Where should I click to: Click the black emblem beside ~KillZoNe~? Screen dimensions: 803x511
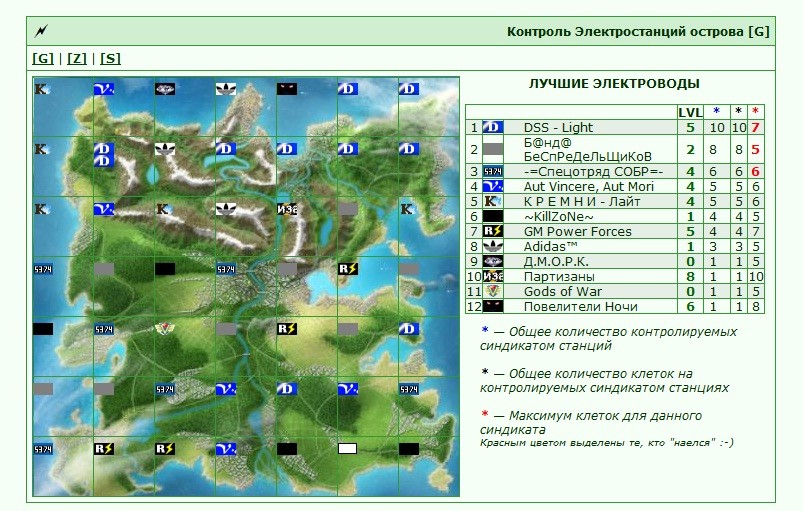coord(493,216)
